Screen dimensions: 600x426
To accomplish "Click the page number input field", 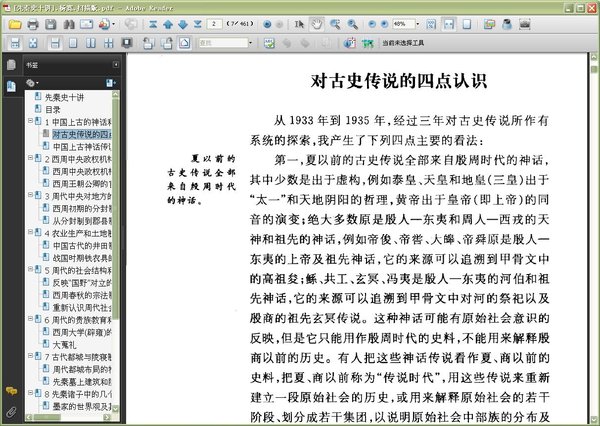I will (214, 24).
